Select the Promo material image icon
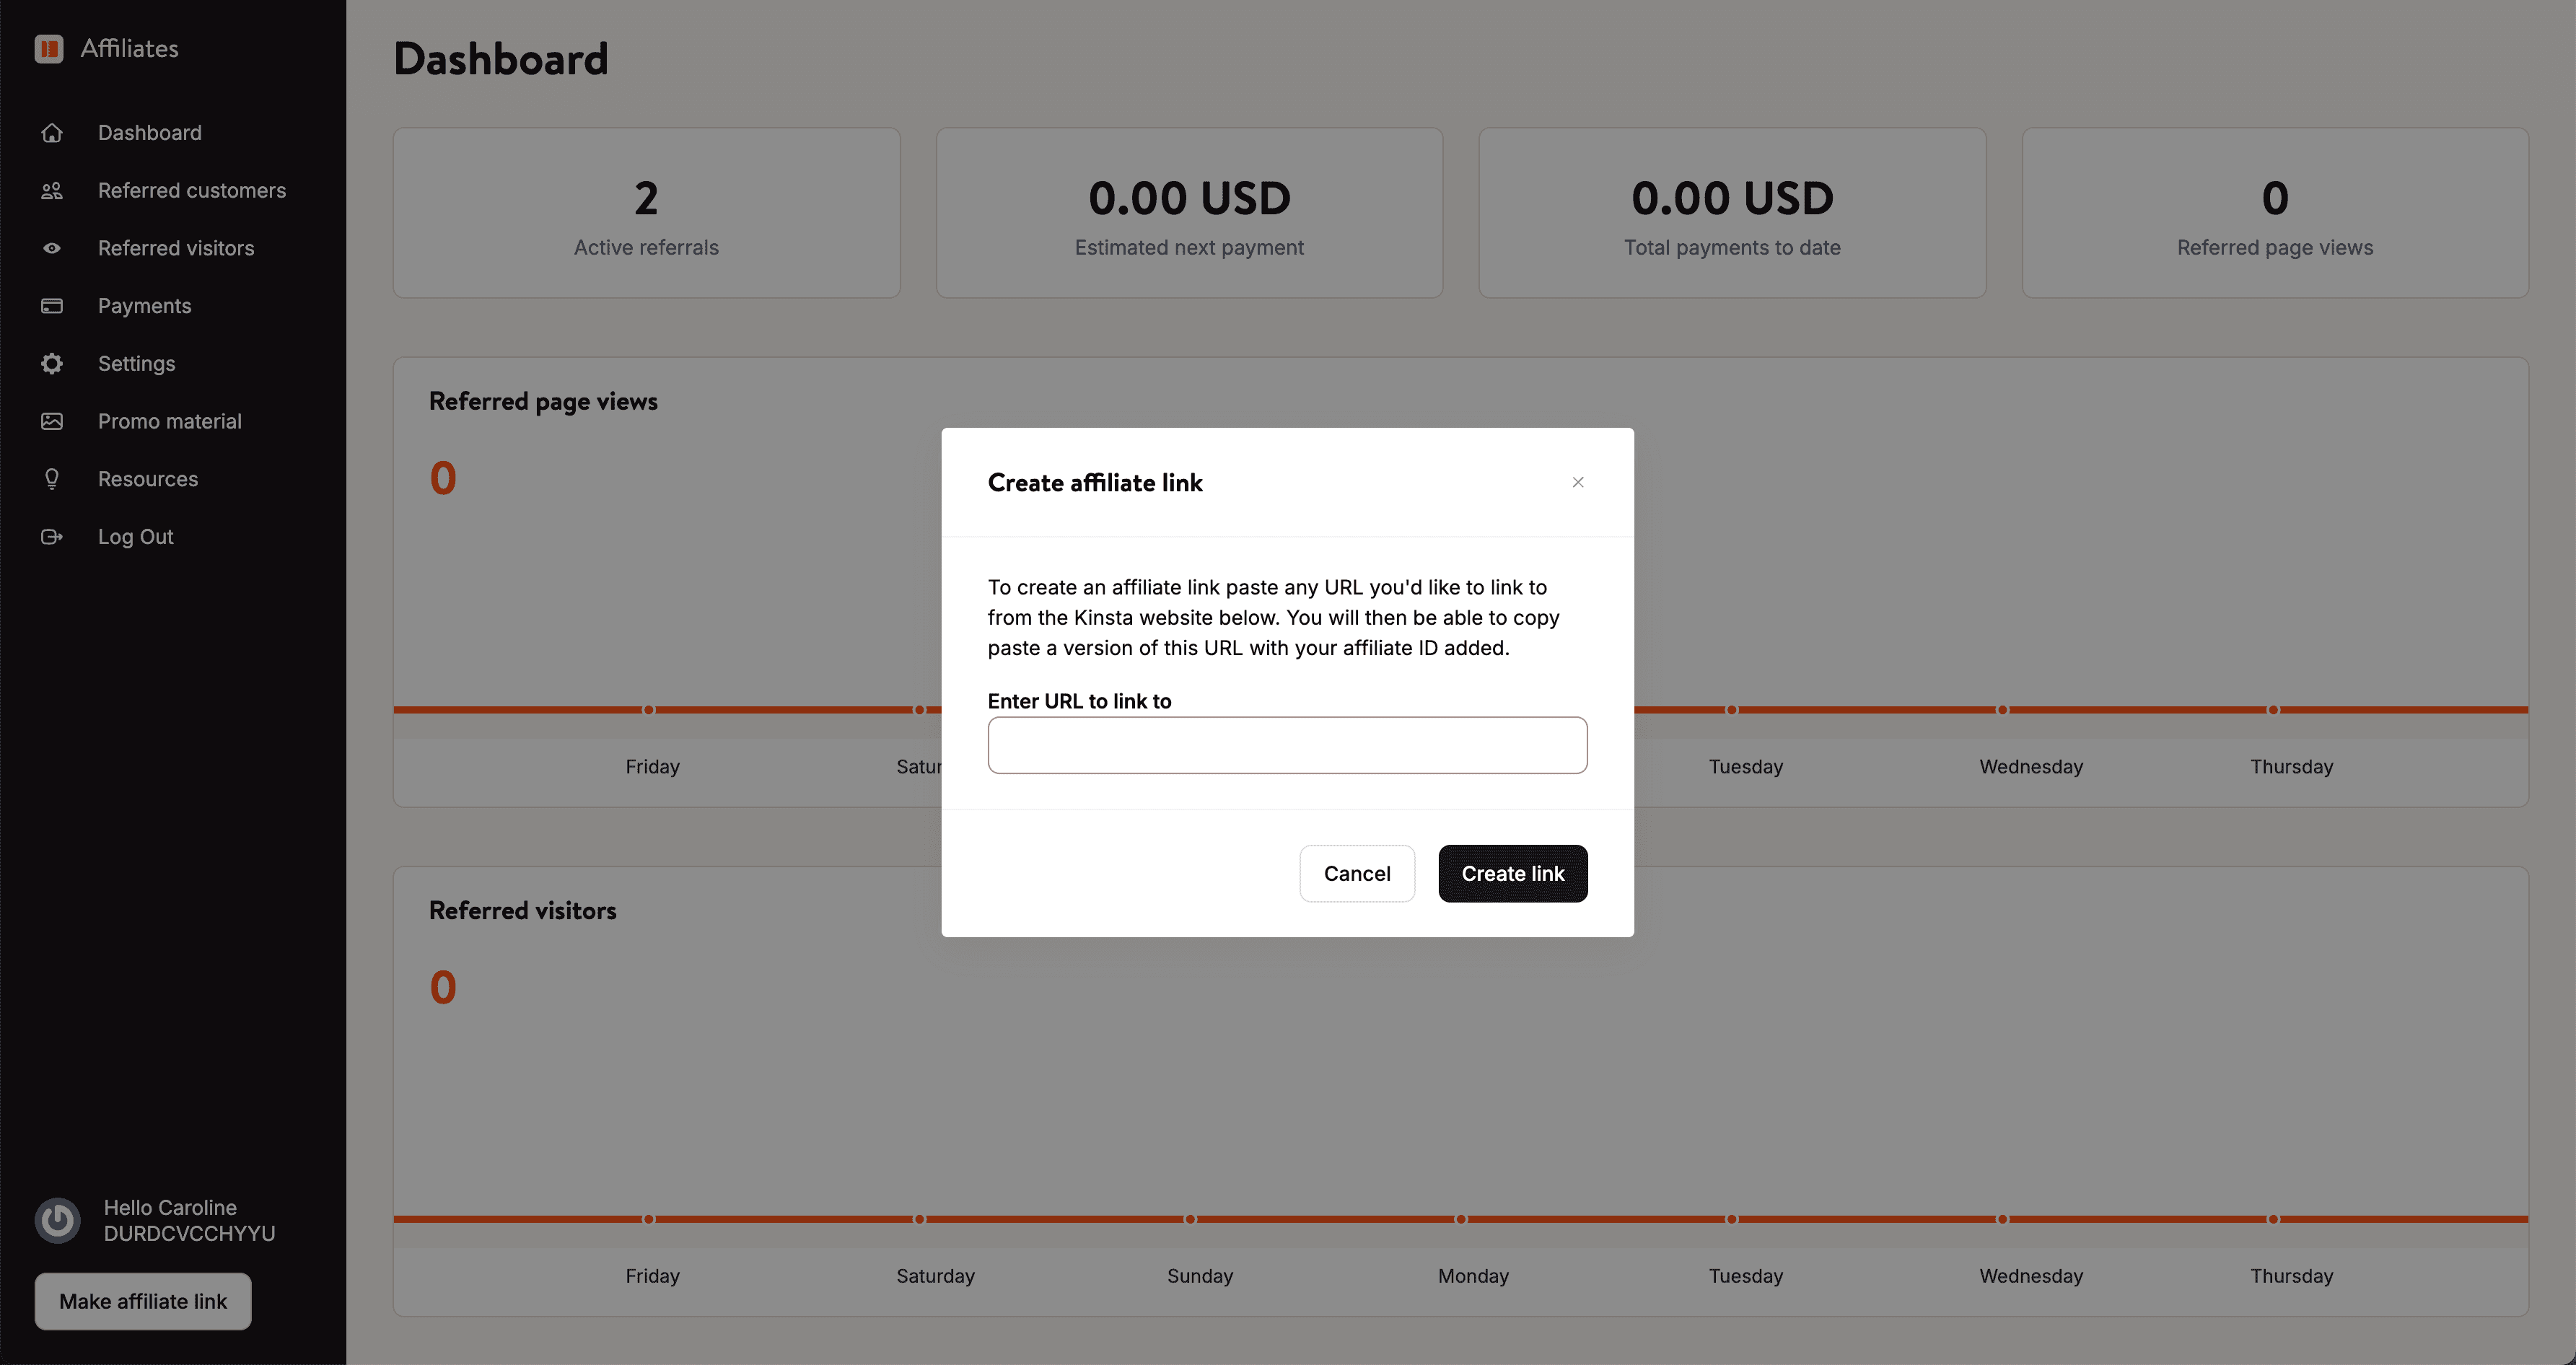 tap(52, 421)
